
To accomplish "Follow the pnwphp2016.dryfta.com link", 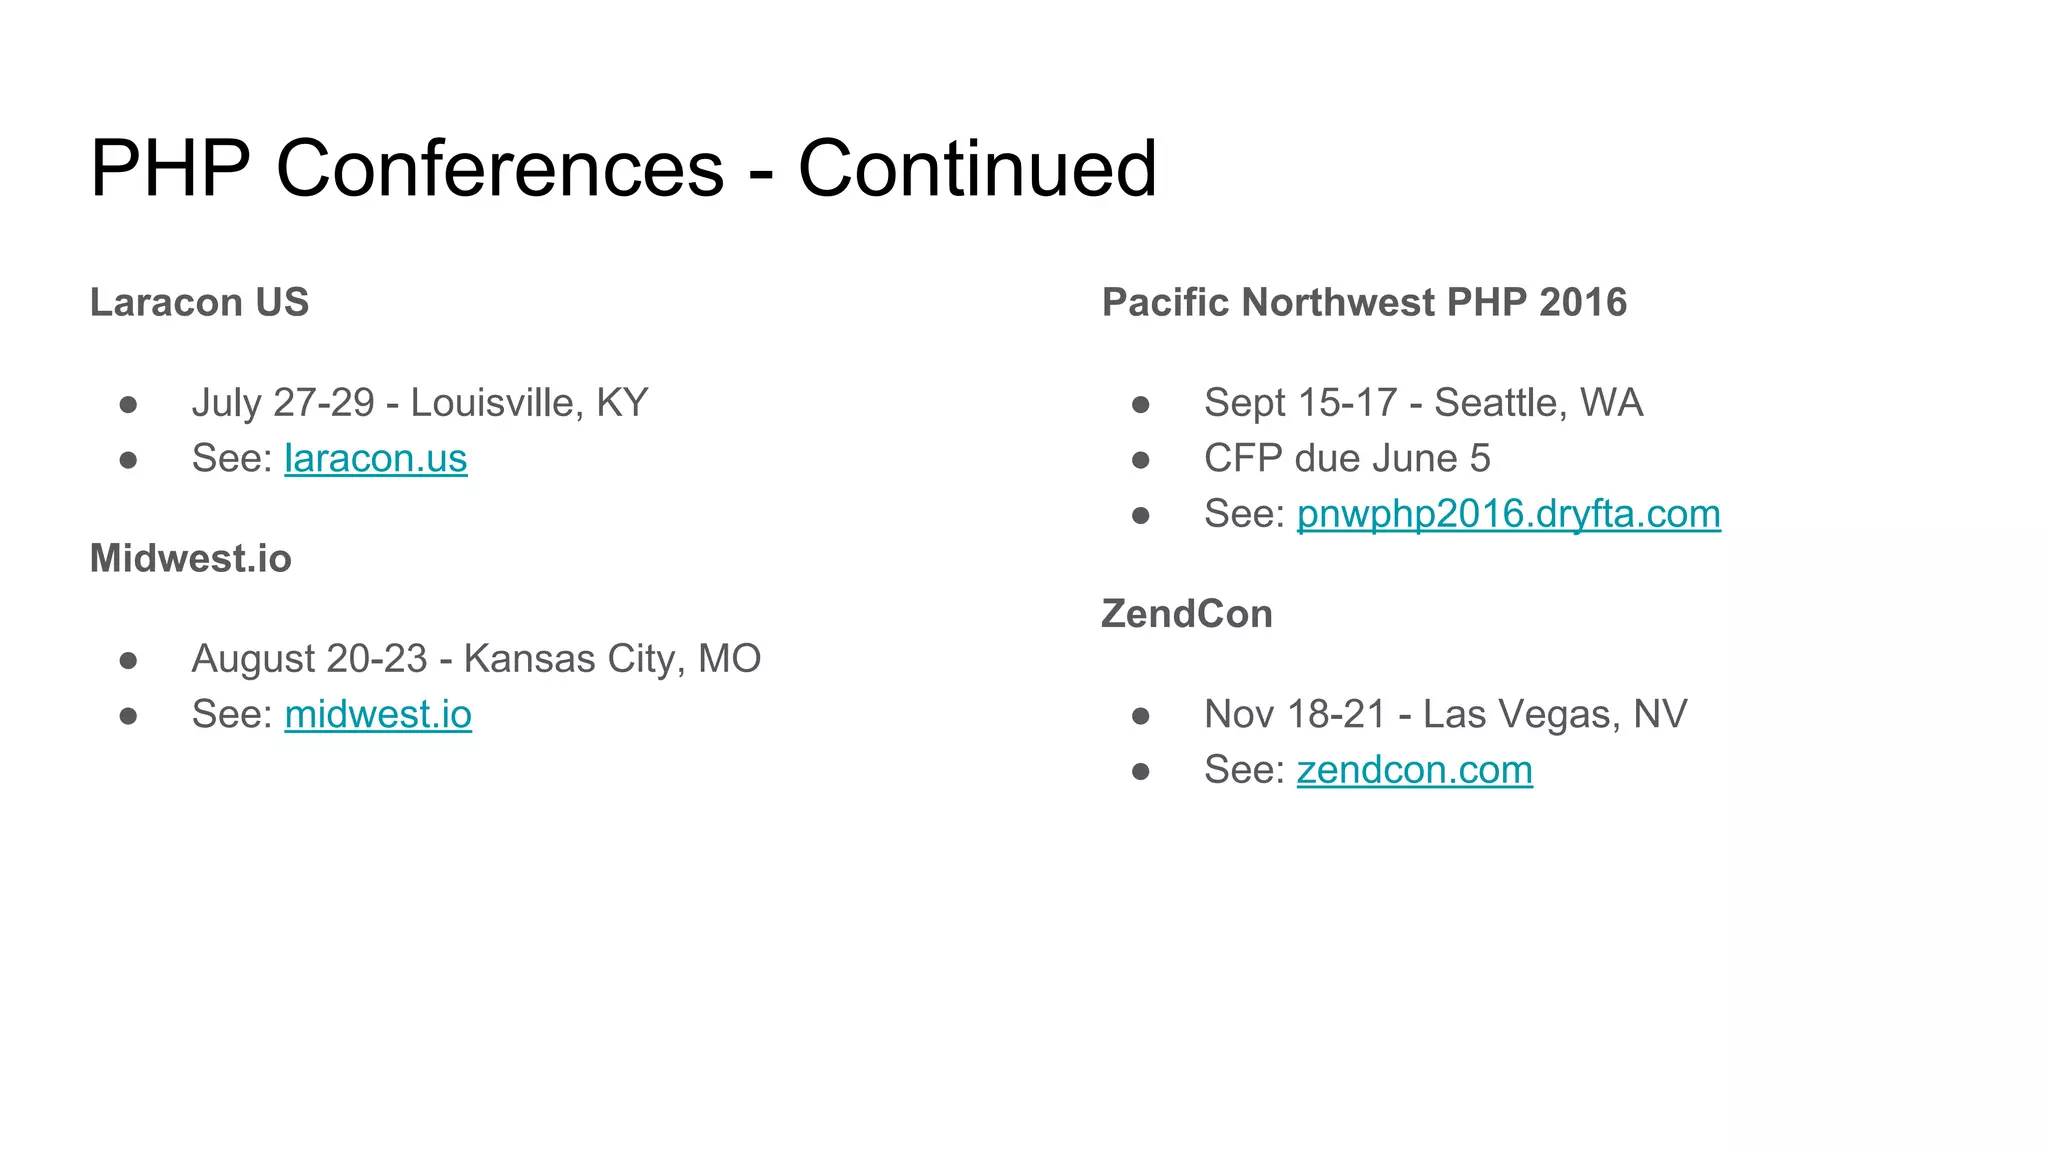I will click(x=1509, y=514).
